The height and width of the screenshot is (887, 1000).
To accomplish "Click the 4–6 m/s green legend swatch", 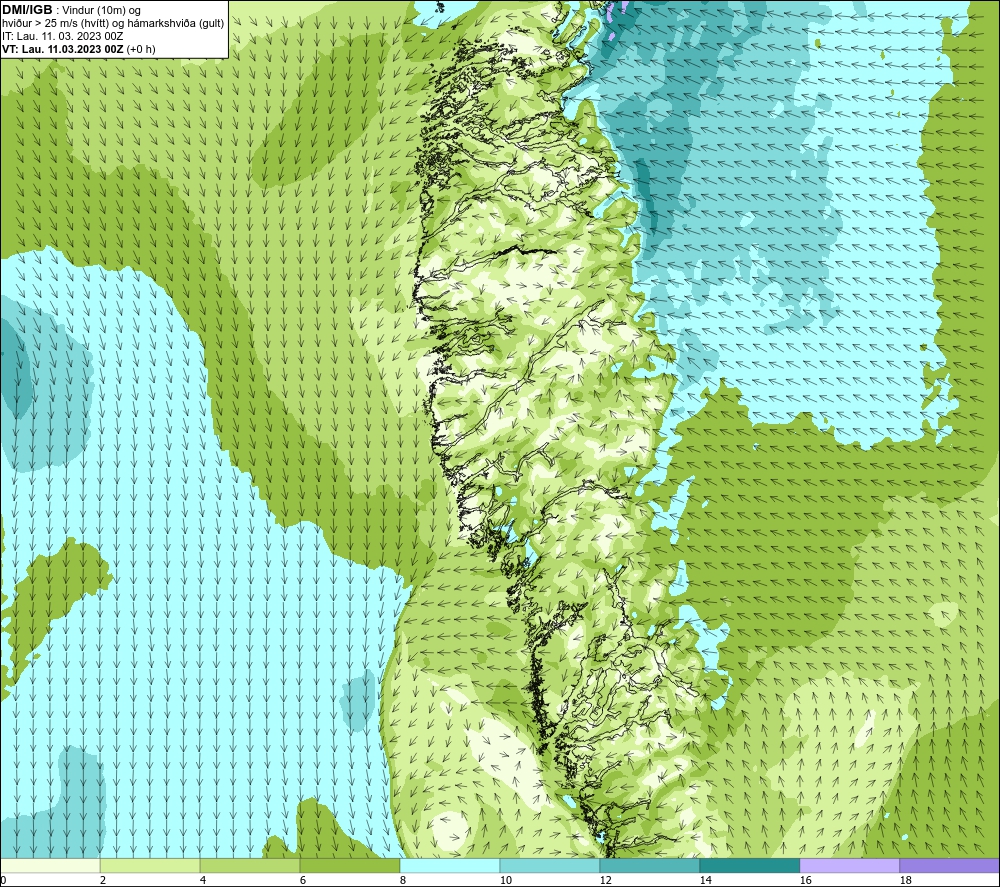I will click(x=250, y=865).
